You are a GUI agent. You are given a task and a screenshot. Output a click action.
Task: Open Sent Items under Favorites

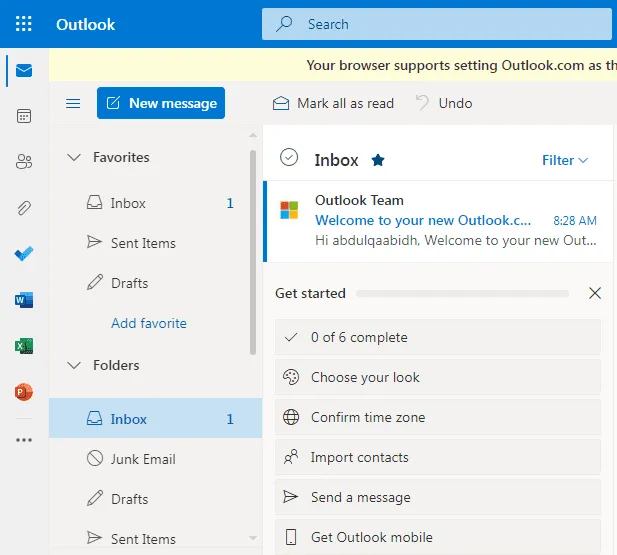155,243
